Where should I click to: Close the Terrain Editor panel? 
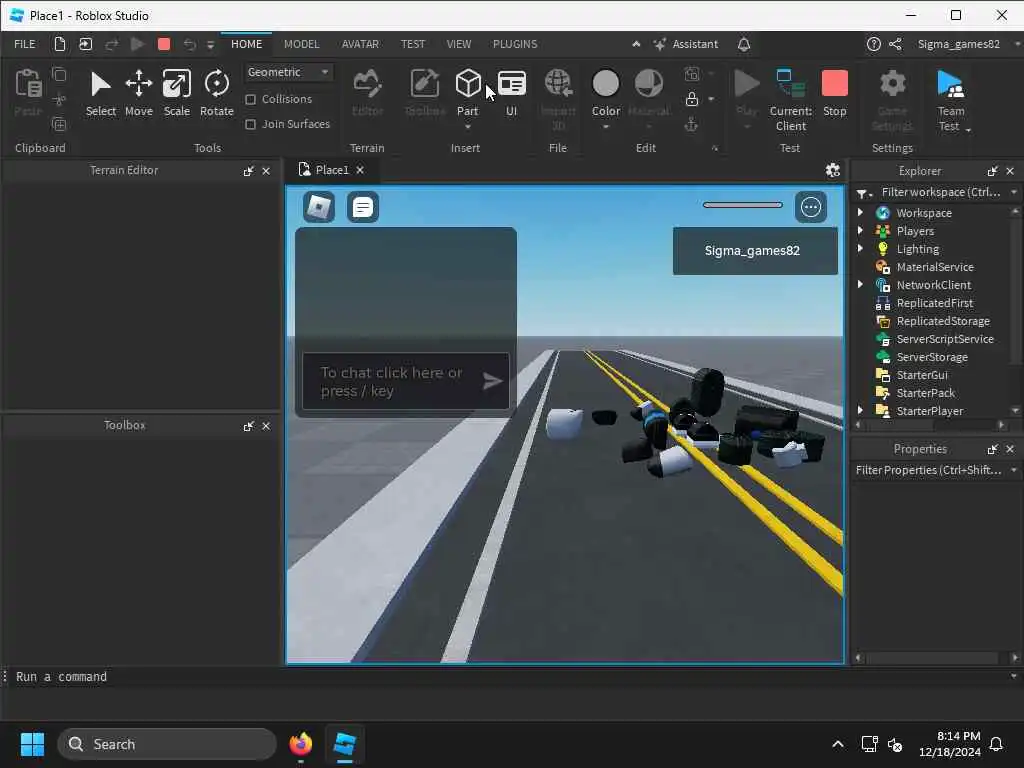[266, 171]
